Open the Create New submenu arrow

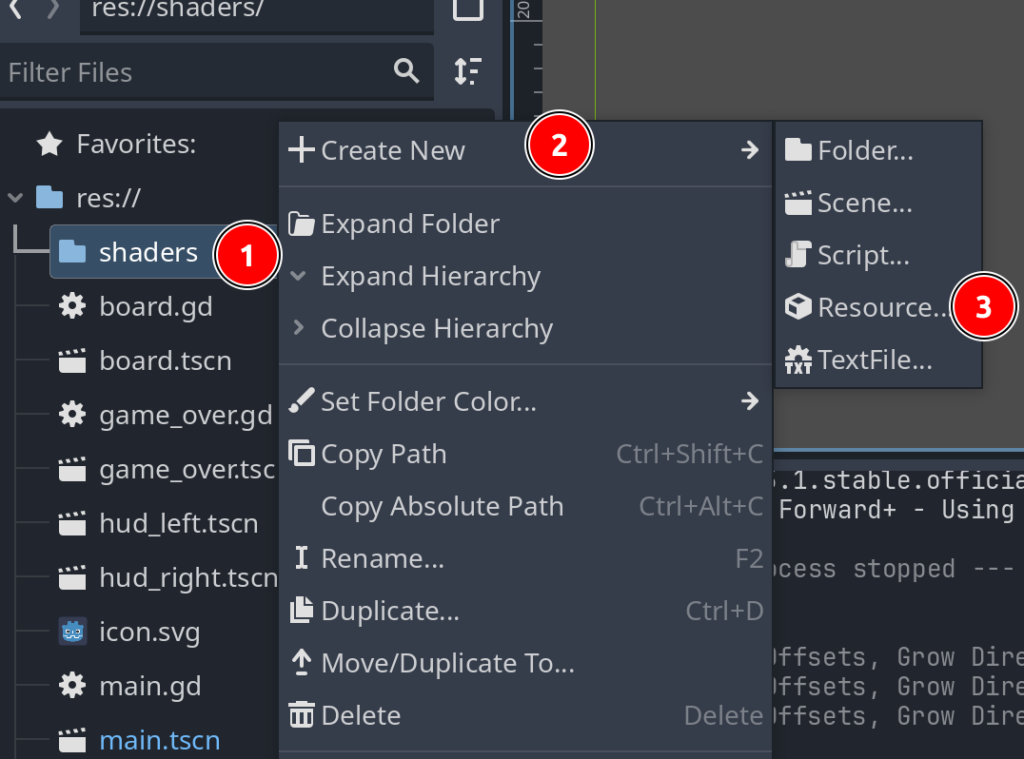tap(750, 151)
